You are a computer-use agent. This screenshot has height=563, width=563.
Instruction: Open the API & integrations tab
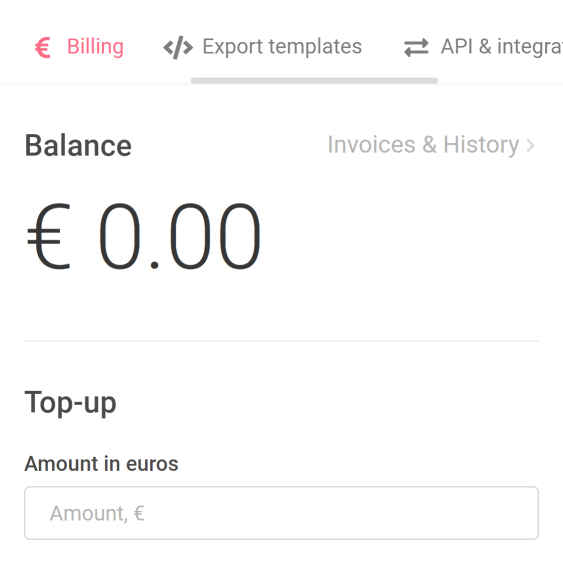tap(483, 47)
